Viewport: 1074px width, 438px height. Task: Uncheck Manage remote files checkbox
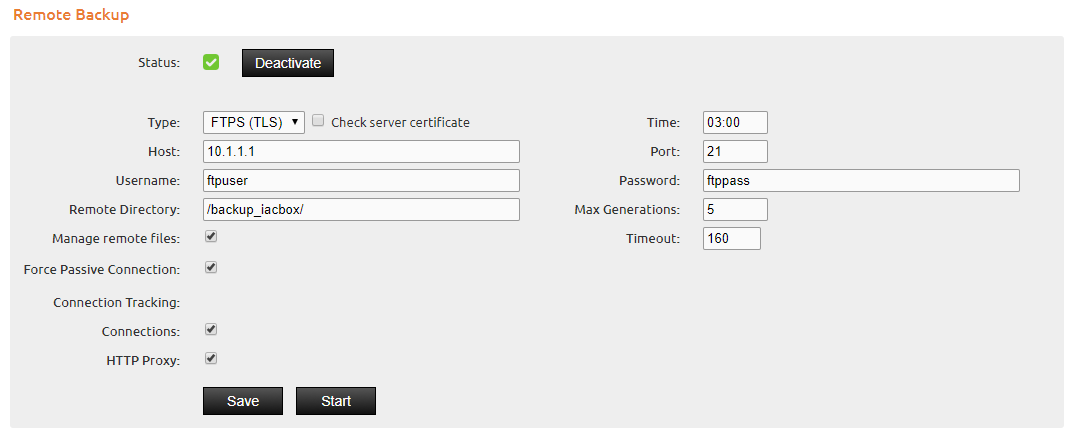(x=211, y=236)
